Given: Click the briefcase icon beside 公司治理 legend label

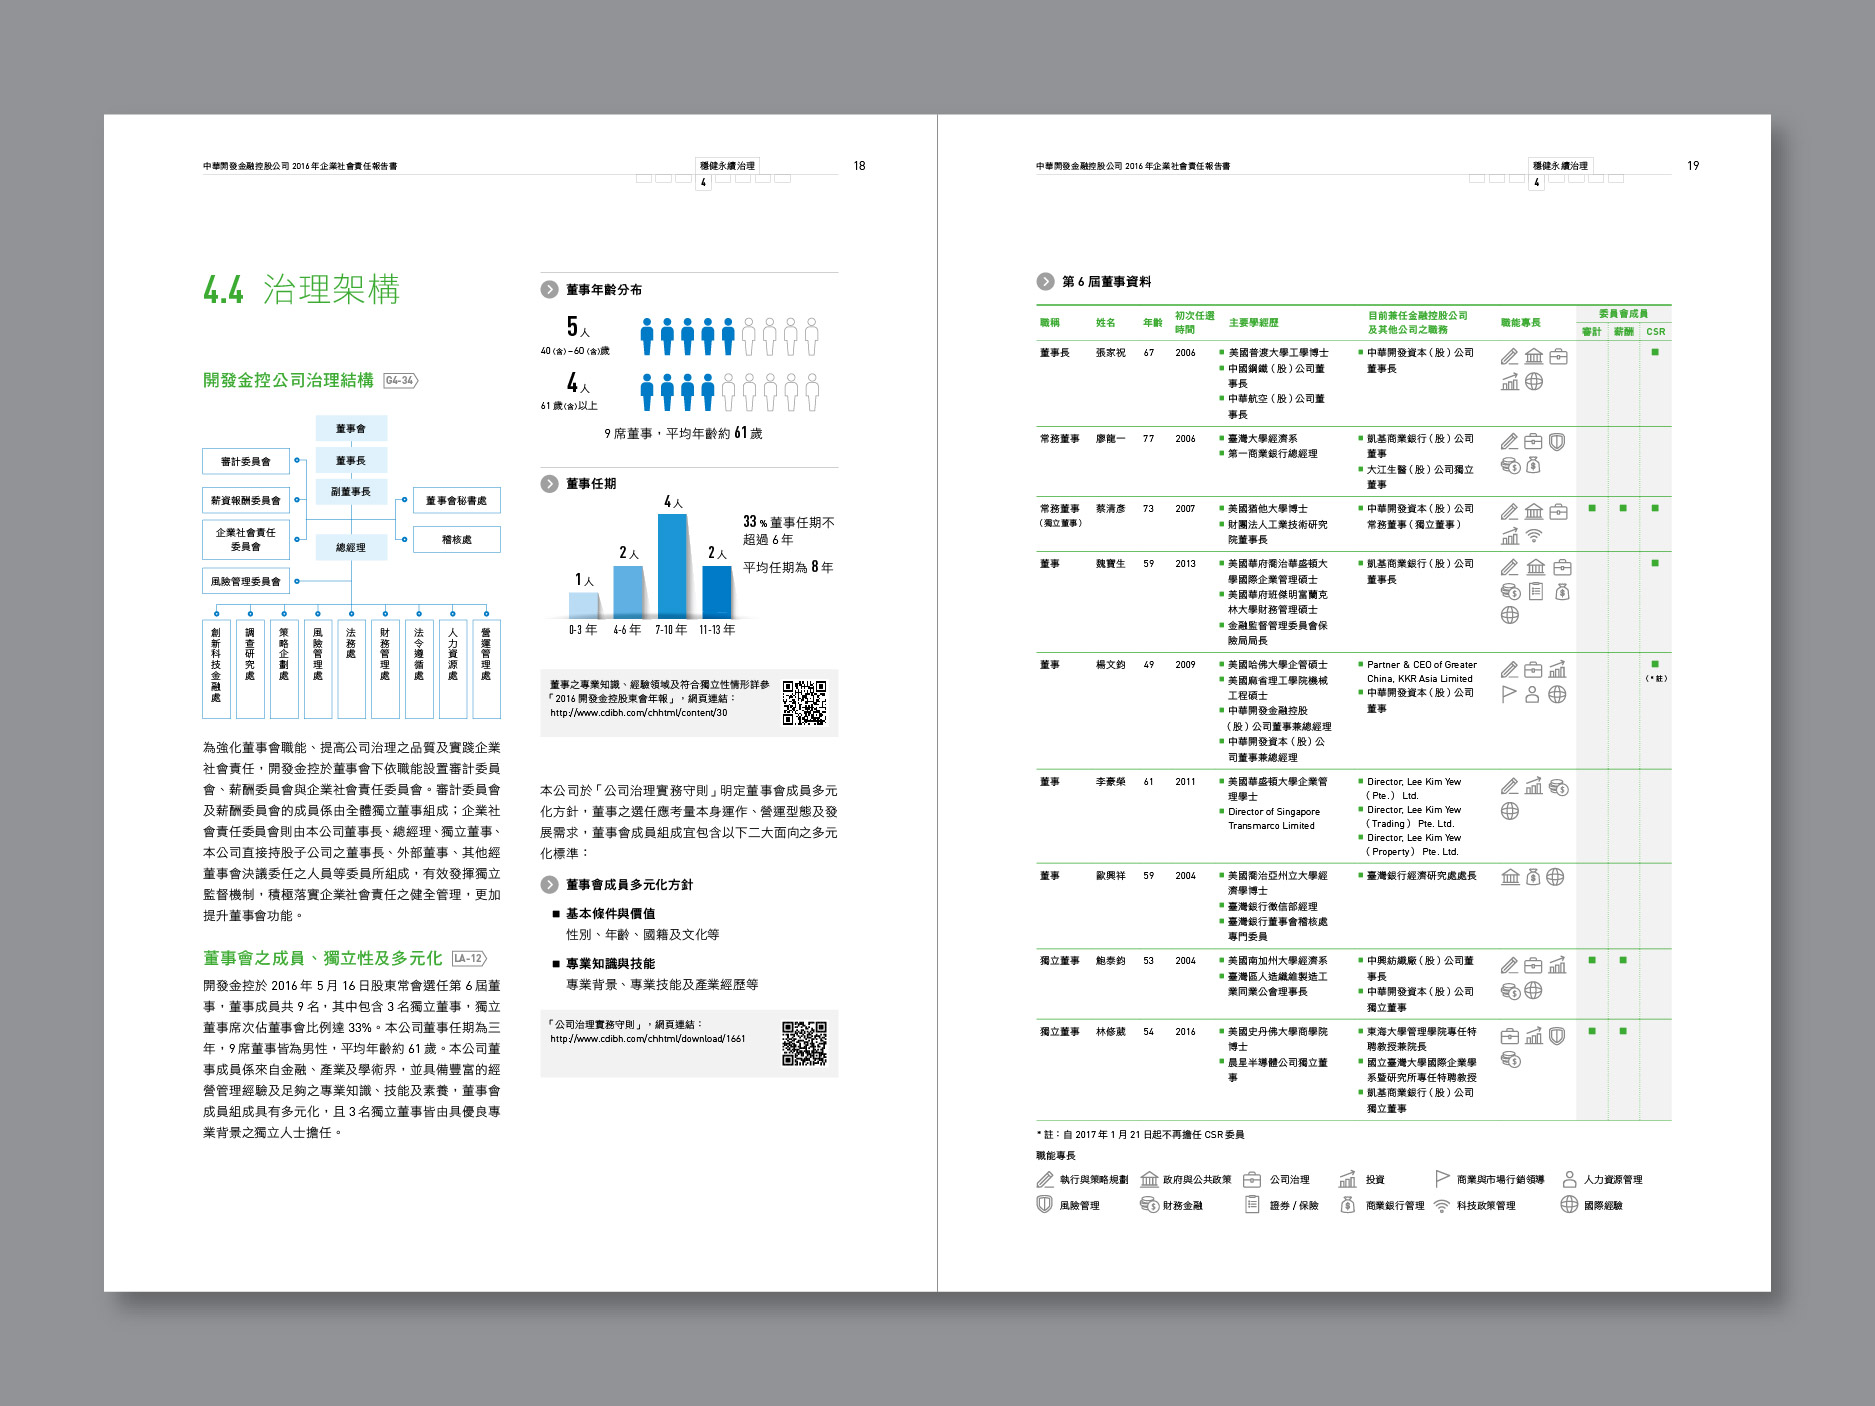Looking at the screenshot, I should point(1252,1179).
